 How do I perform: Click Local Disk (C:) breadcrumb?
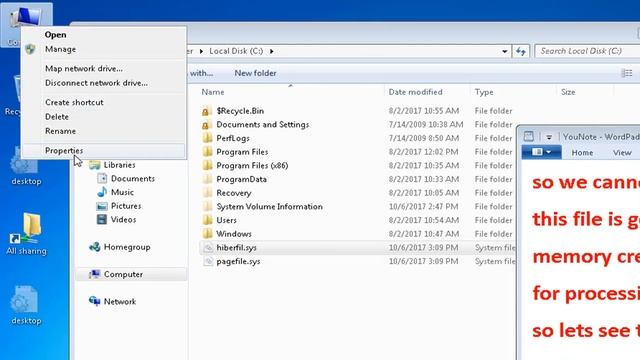click(236, 51)
